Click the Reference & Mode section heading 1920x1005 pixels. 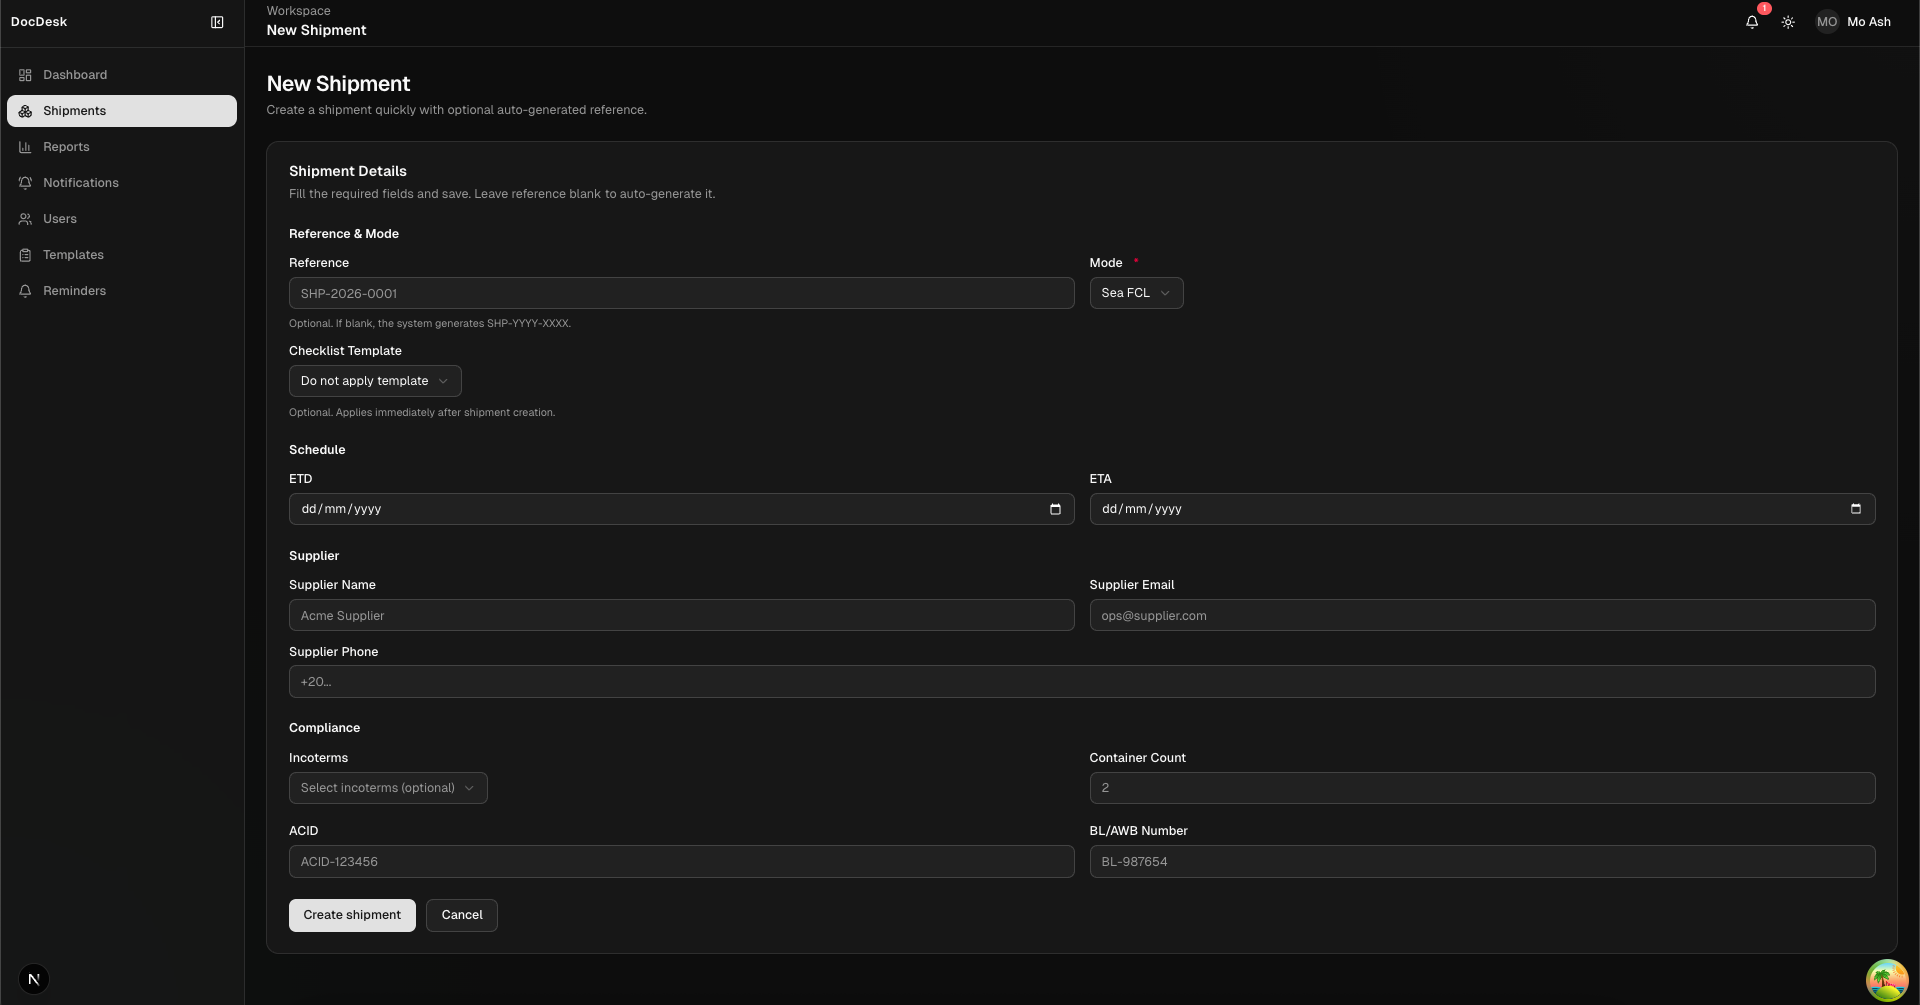click(x=344, y=234)
